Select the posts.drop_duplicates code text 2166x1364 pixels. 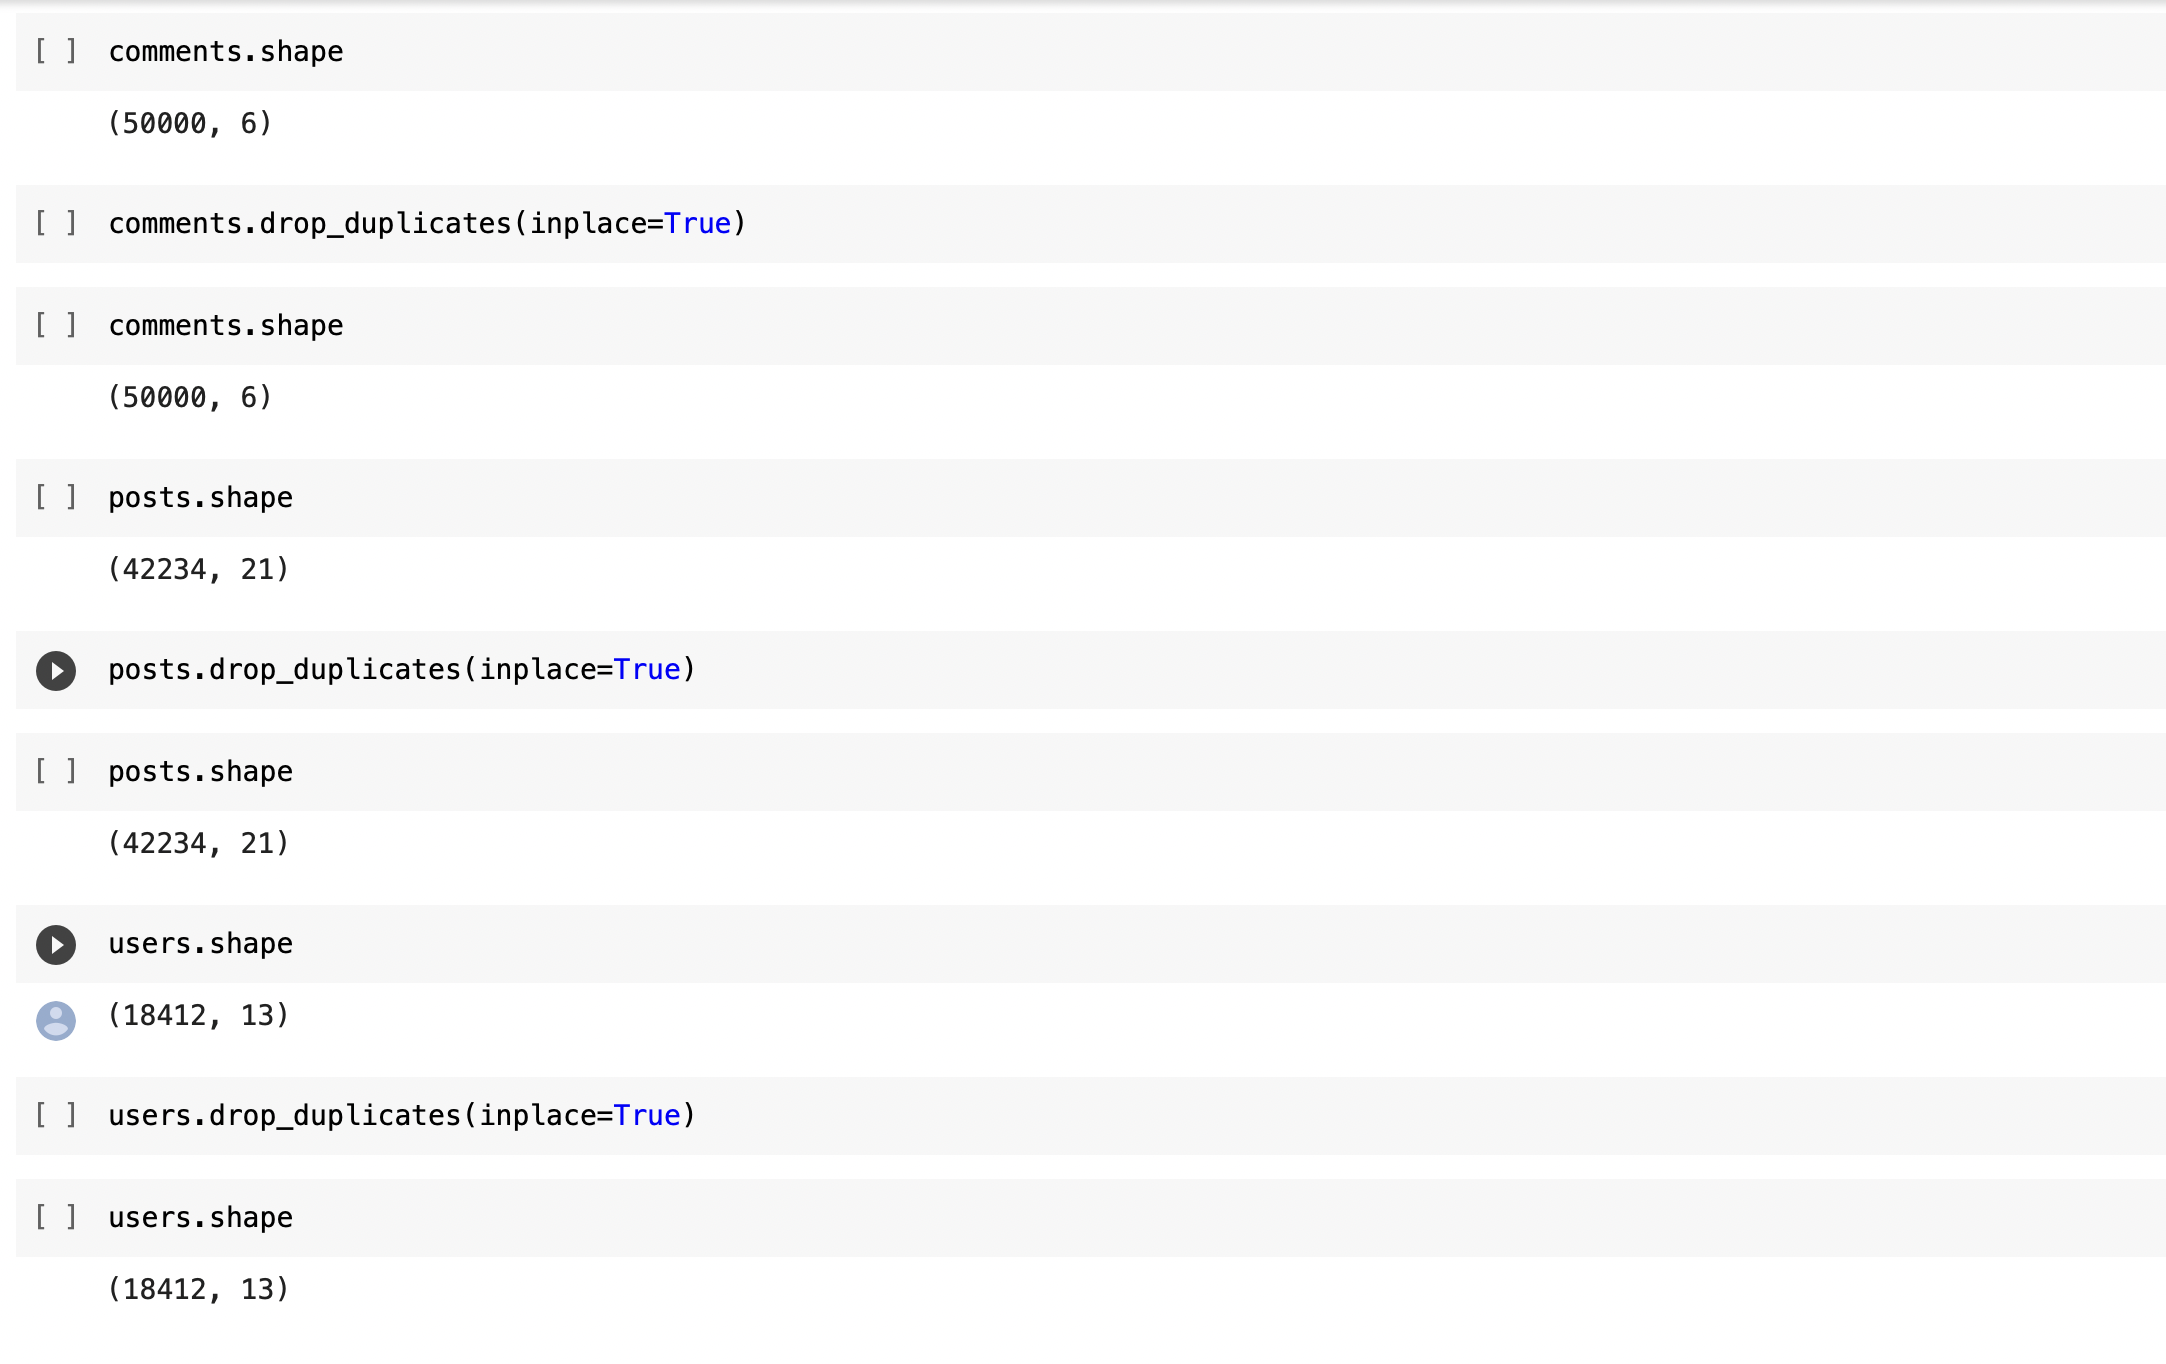(x=400, y=670)
